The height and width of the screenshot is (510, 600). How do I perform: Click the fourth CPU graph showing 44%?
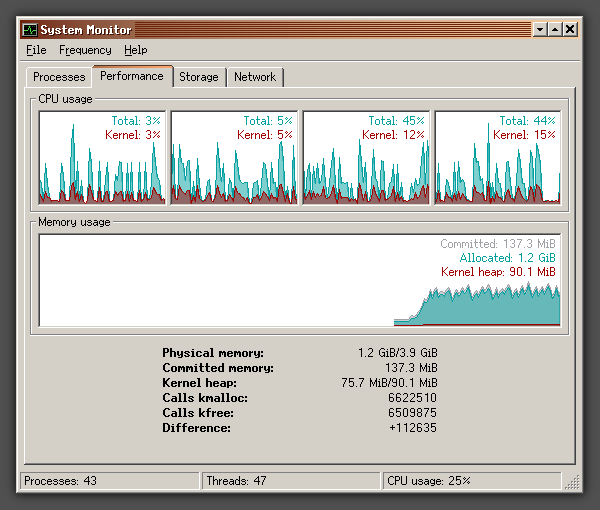click(x=498, y=158)
